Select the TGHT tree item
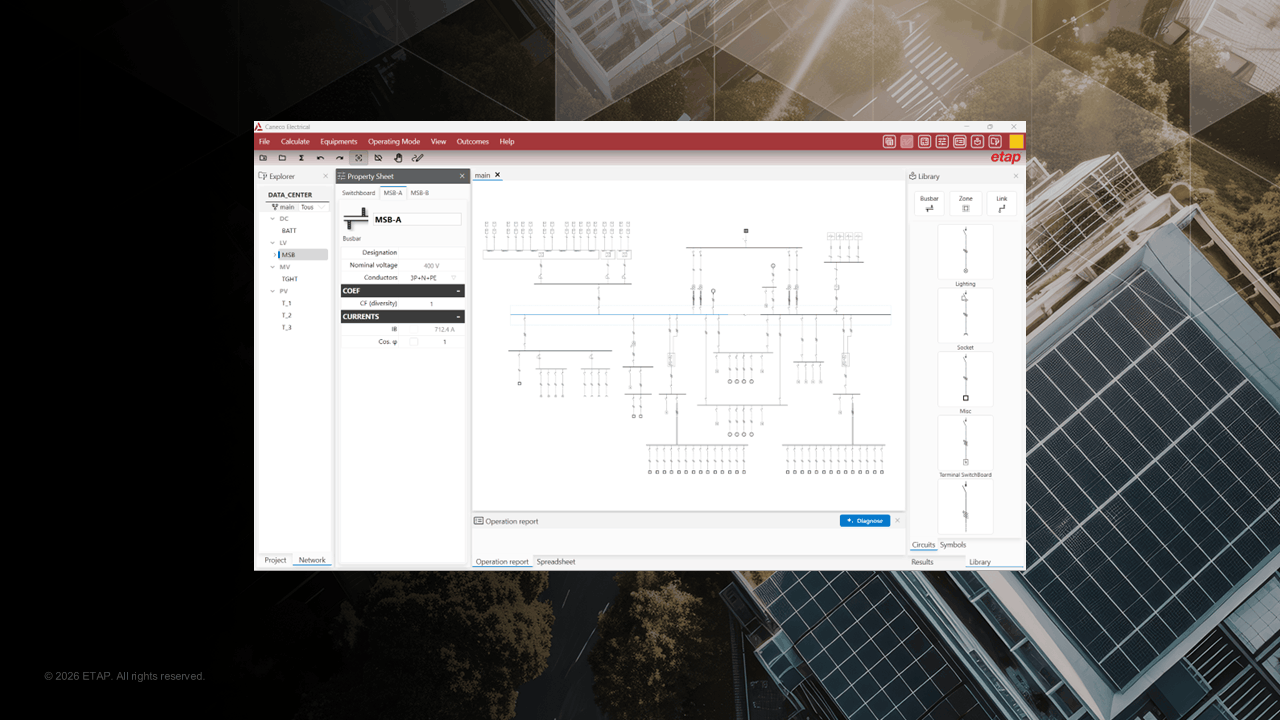The height and width of the screenshot is (720, 1280). (x=290, y=279)
